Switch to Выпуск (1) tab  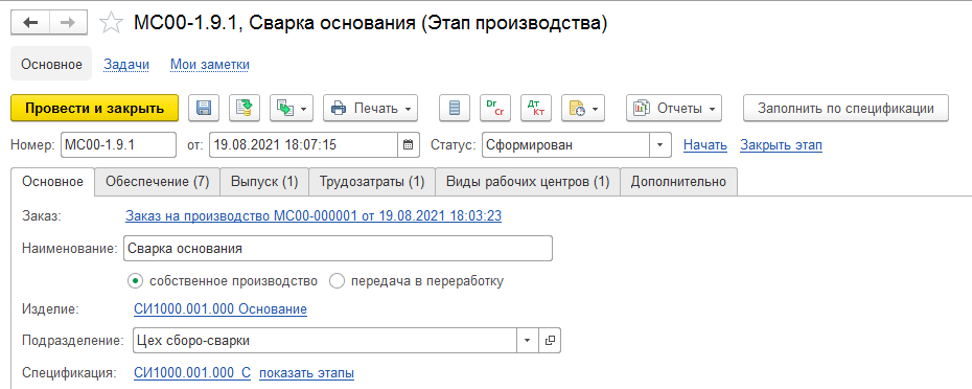(x=265, y=182)
